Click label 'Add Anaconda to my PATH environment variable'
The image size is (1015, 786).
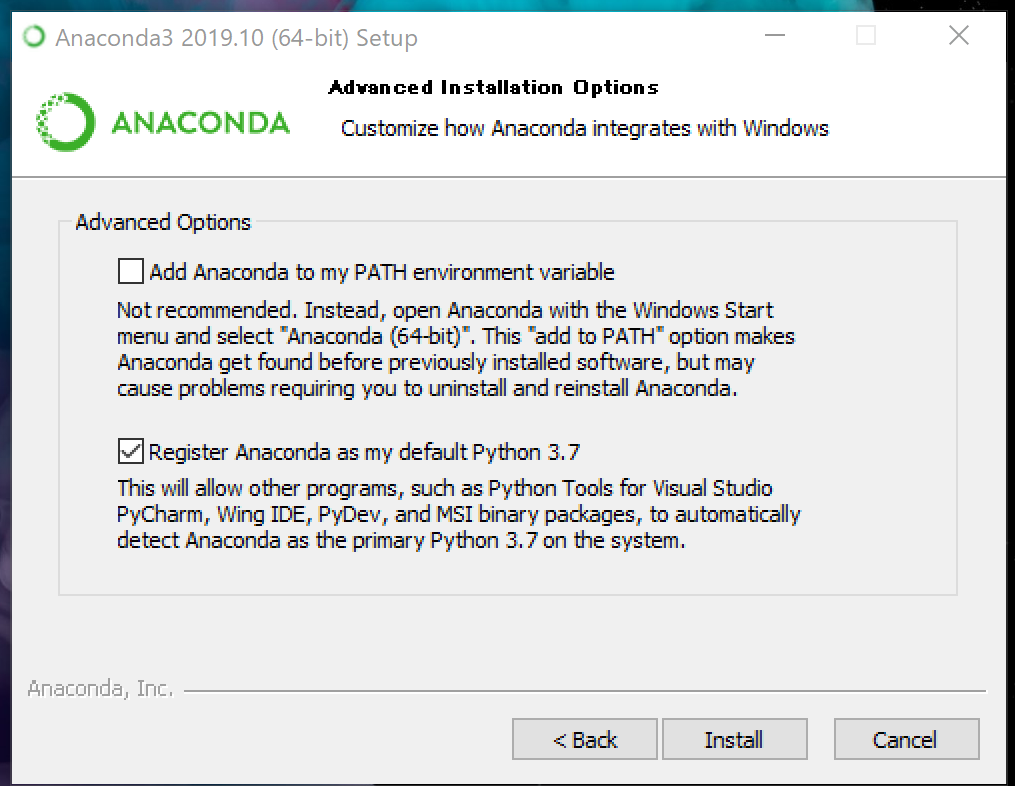point(382,272)
